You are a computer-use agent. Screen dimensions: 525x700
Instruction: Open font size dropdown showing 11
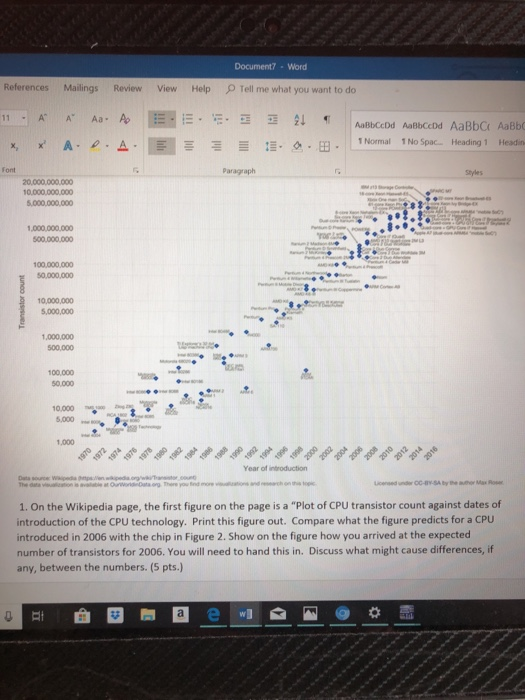[x=24, y=118]
